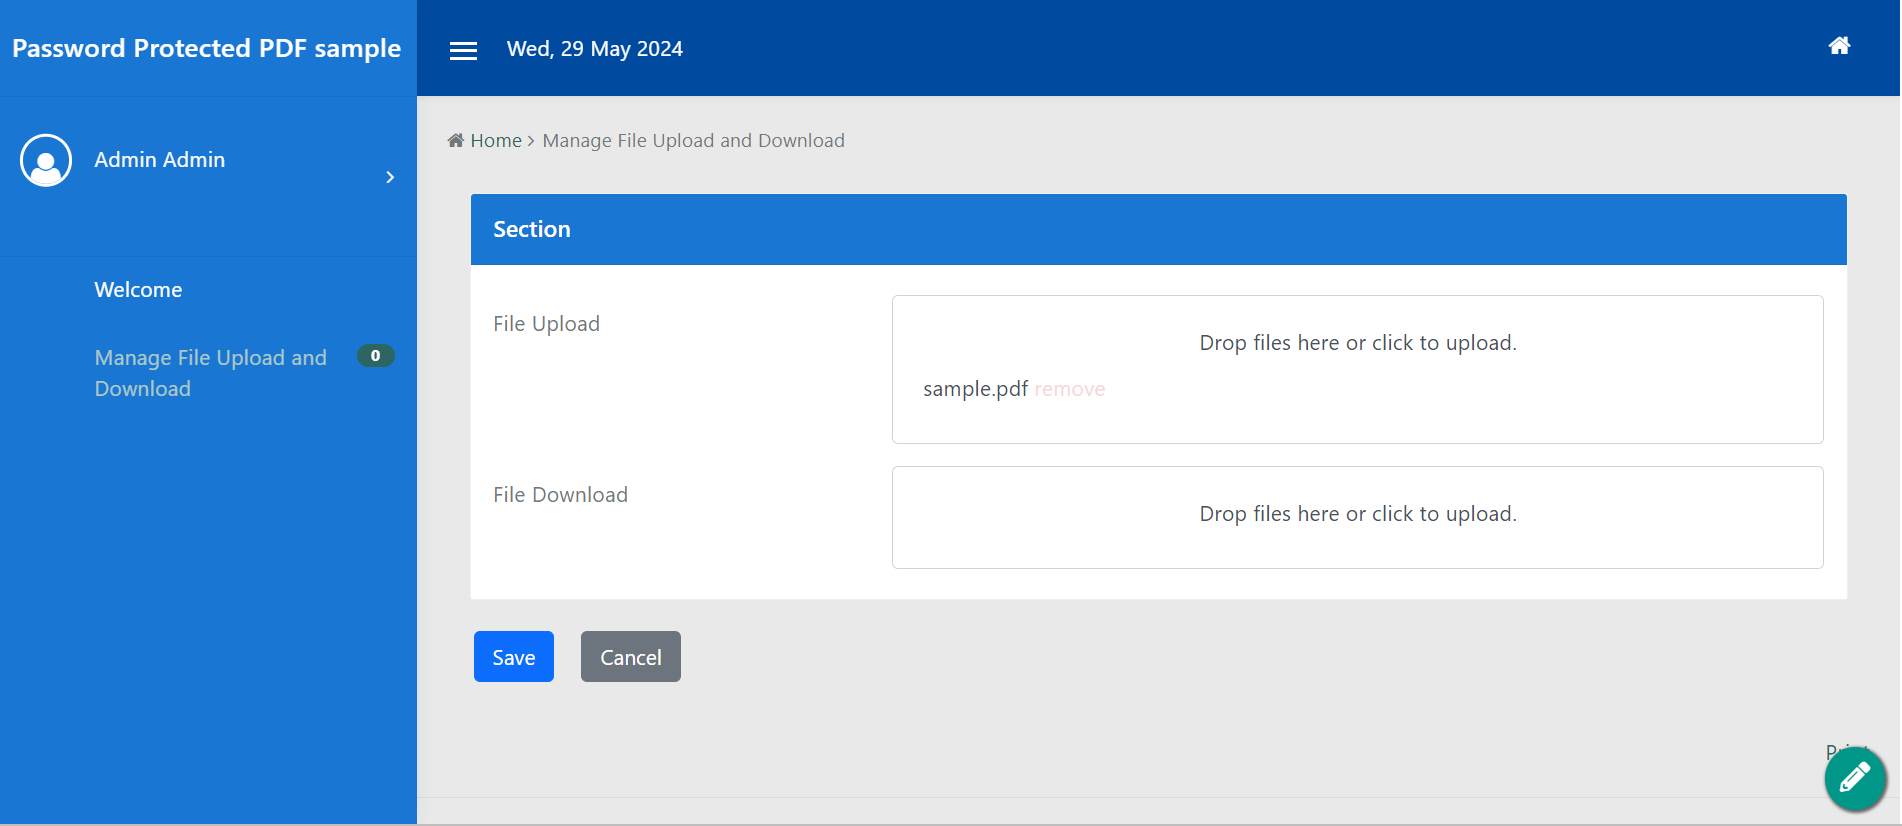Click the Home breadcrumb link
The height and width of the screenshot is (826, 1902).
496,141
